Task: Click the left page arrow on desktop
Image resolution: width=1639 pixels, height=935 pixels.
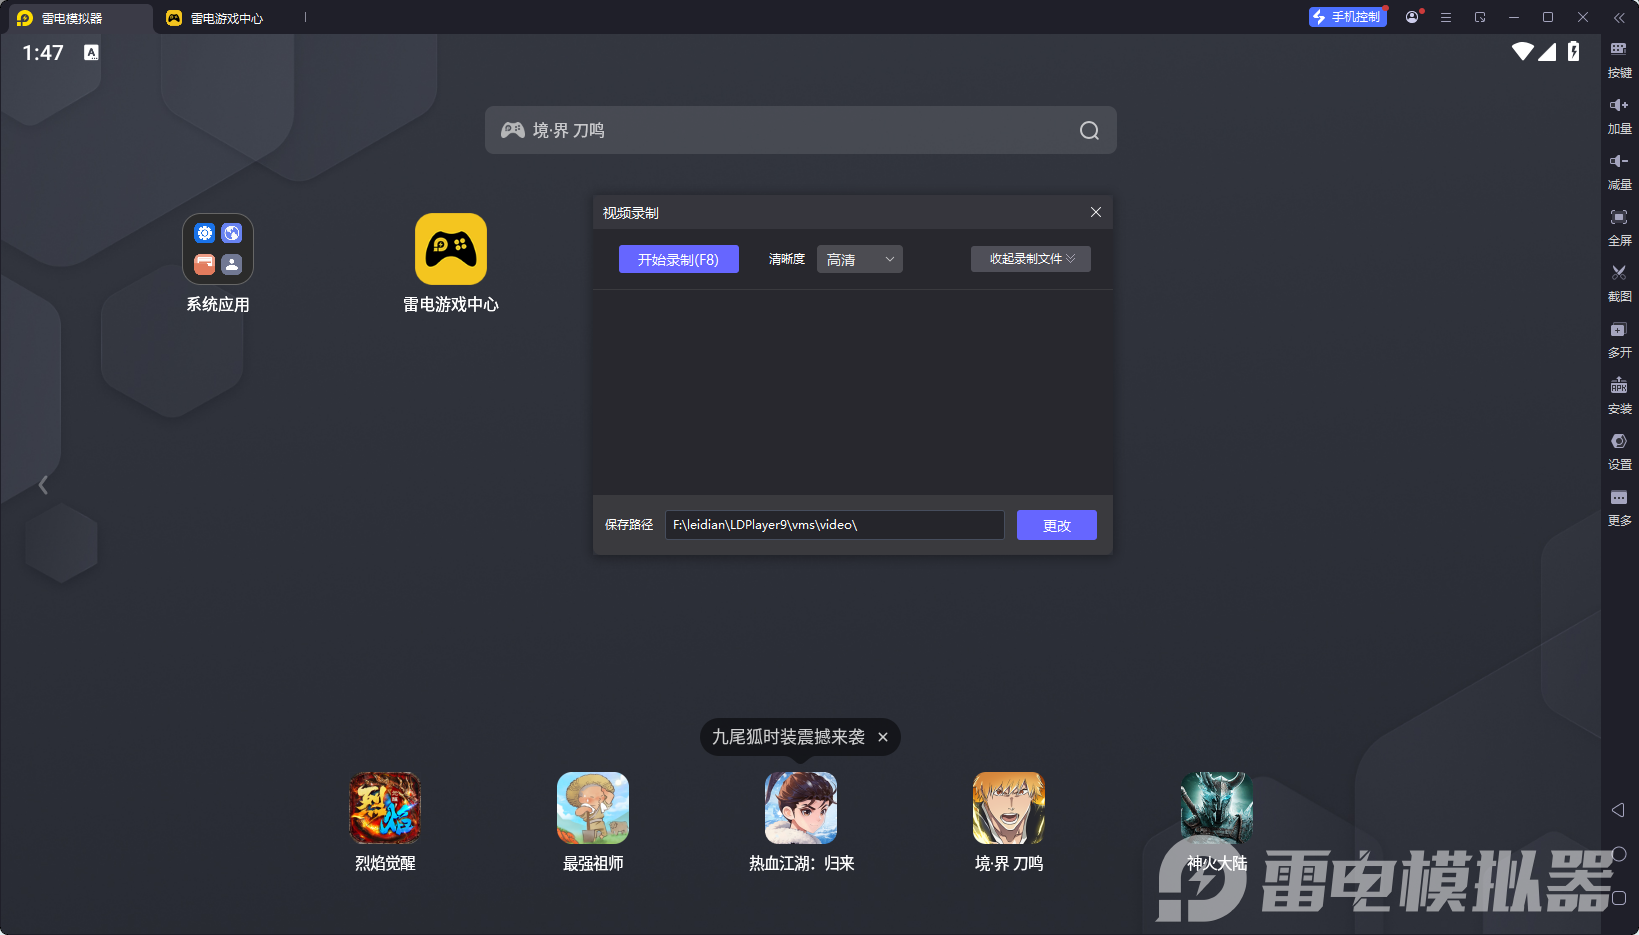Action: tap(43, 485)
